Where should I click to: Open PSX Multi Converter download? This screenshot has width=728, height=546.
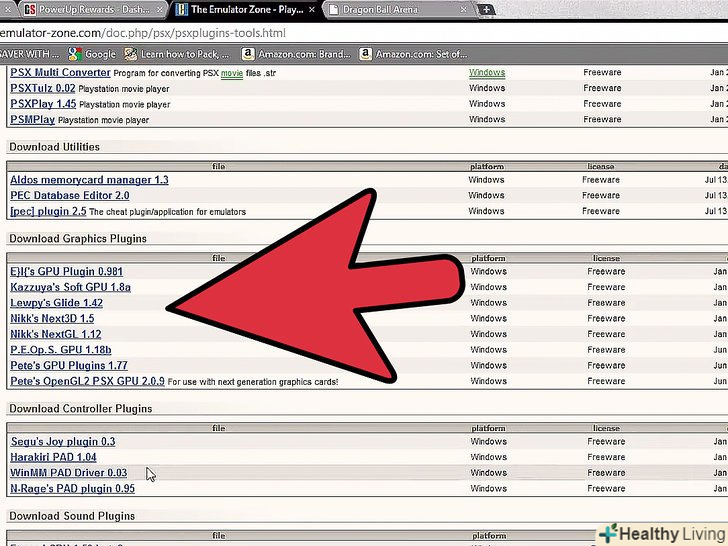[60, 72]
